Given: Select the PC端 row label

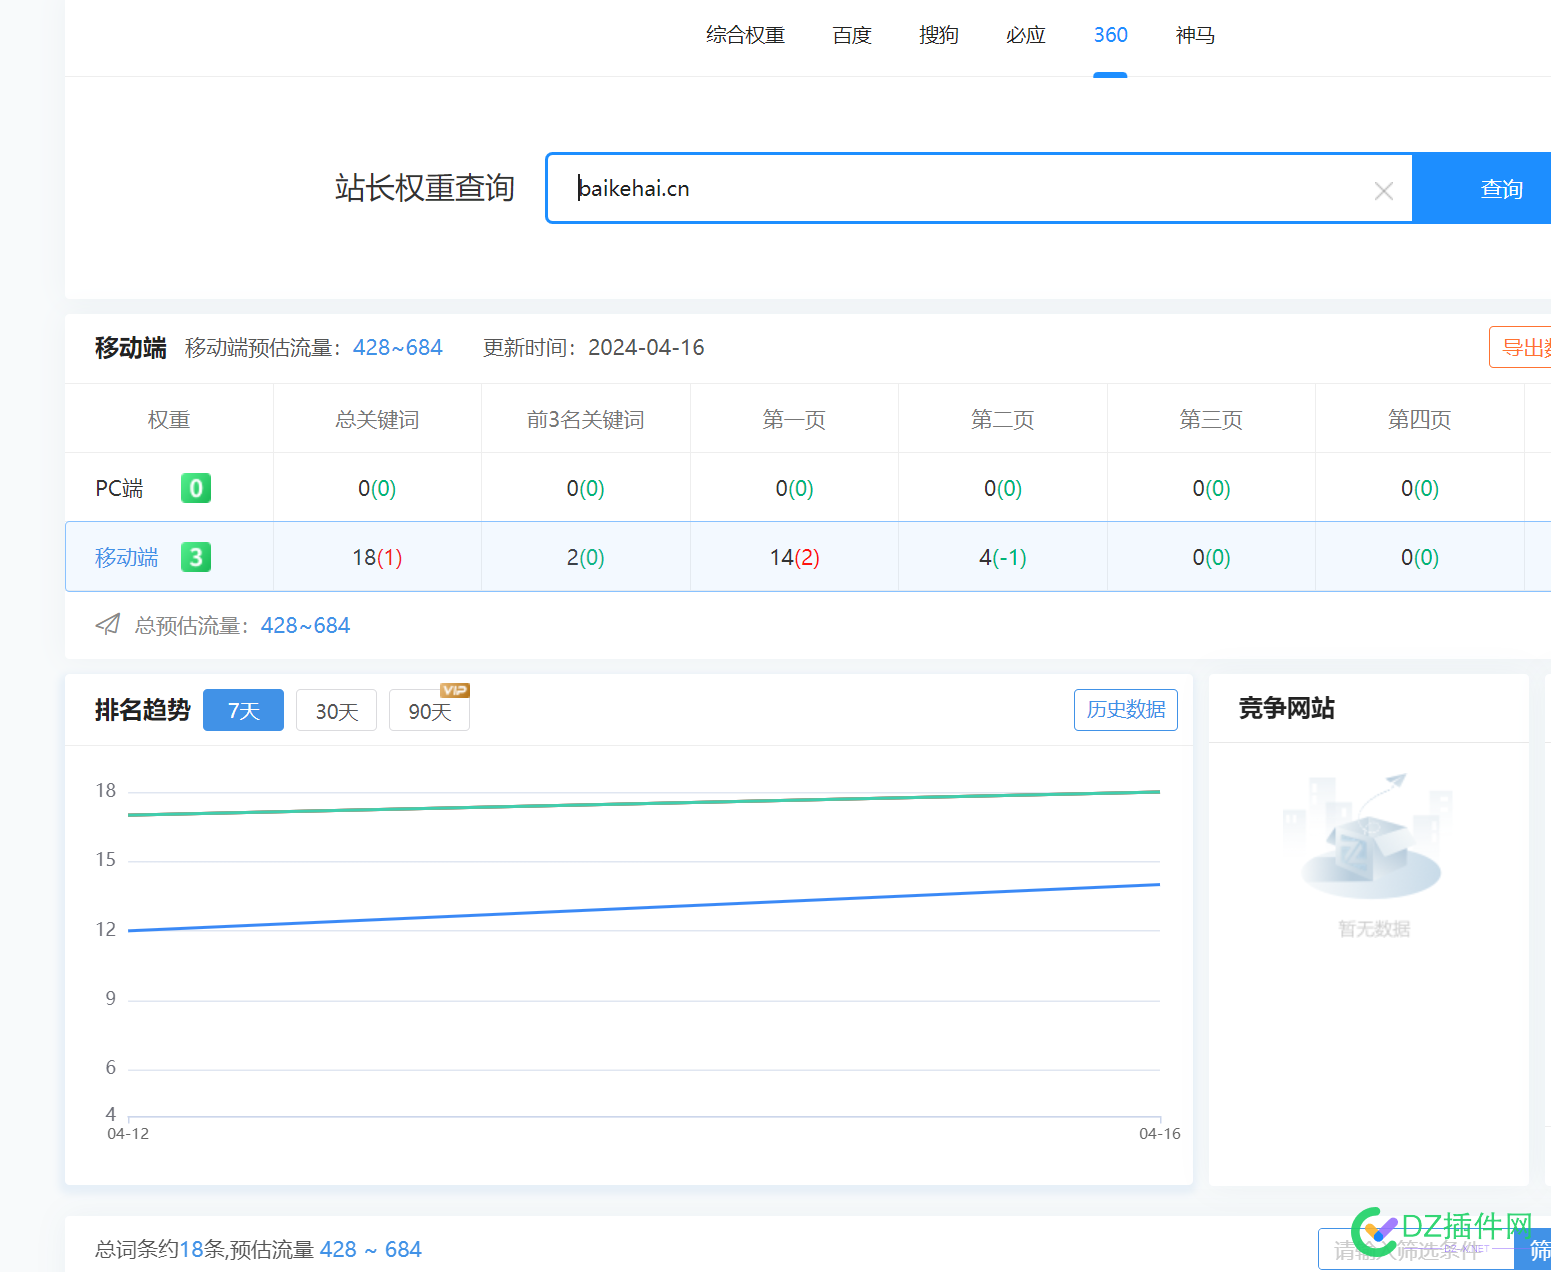Looking at the screenshot, I should 119,488.
